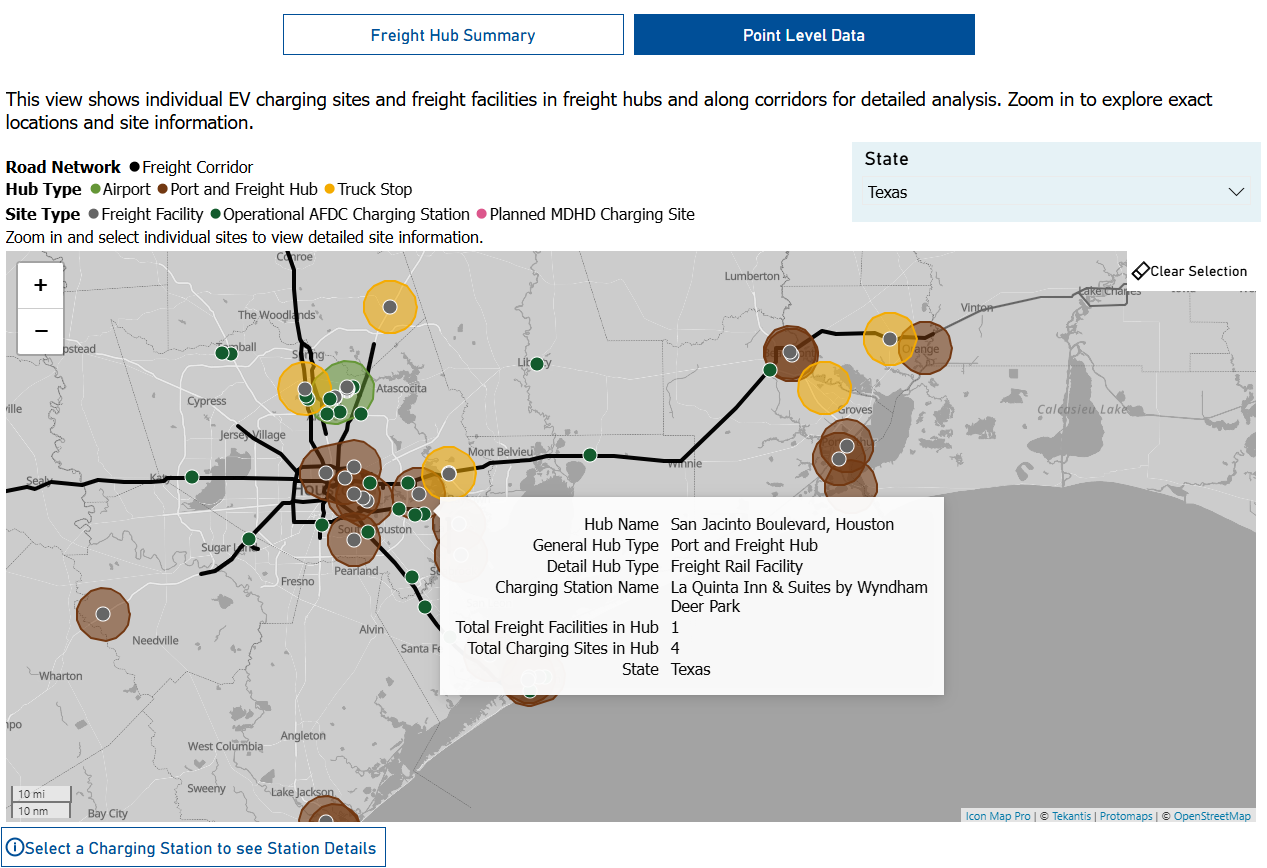Click the Truck Stop yellow legend swatch

coord(330,190)
